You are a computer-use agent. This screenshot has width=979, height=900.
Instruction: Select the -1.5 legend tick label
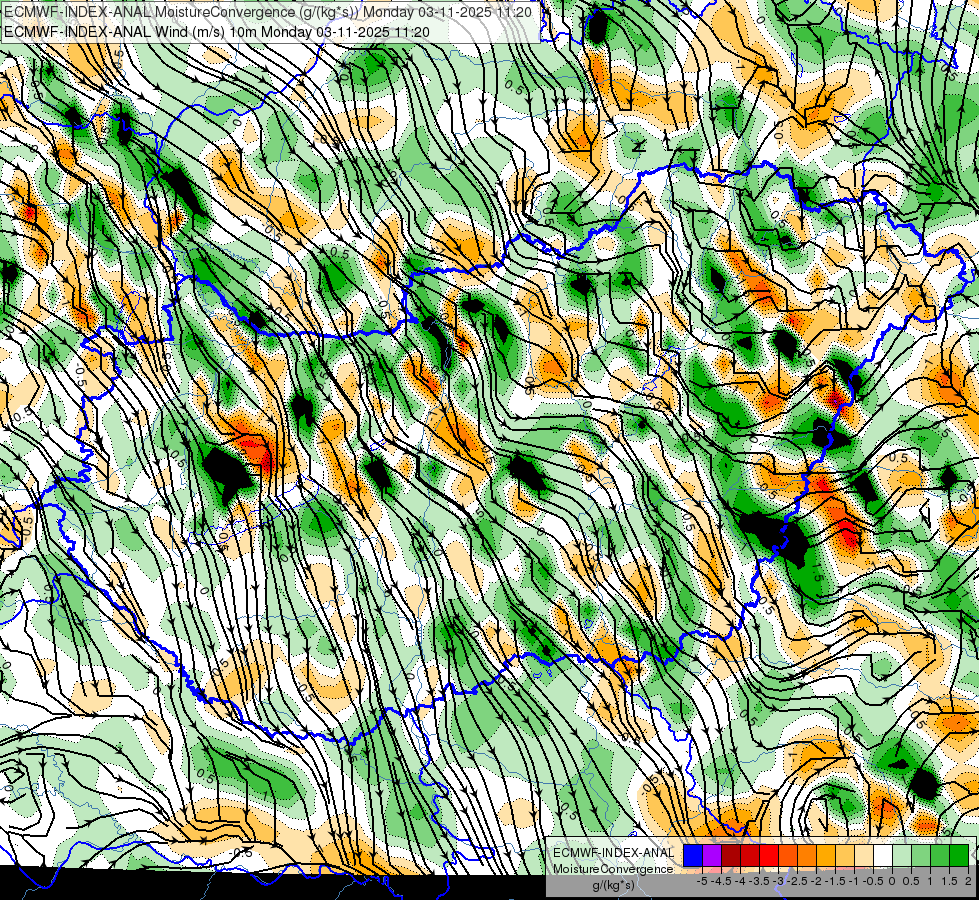click(835, 881)
